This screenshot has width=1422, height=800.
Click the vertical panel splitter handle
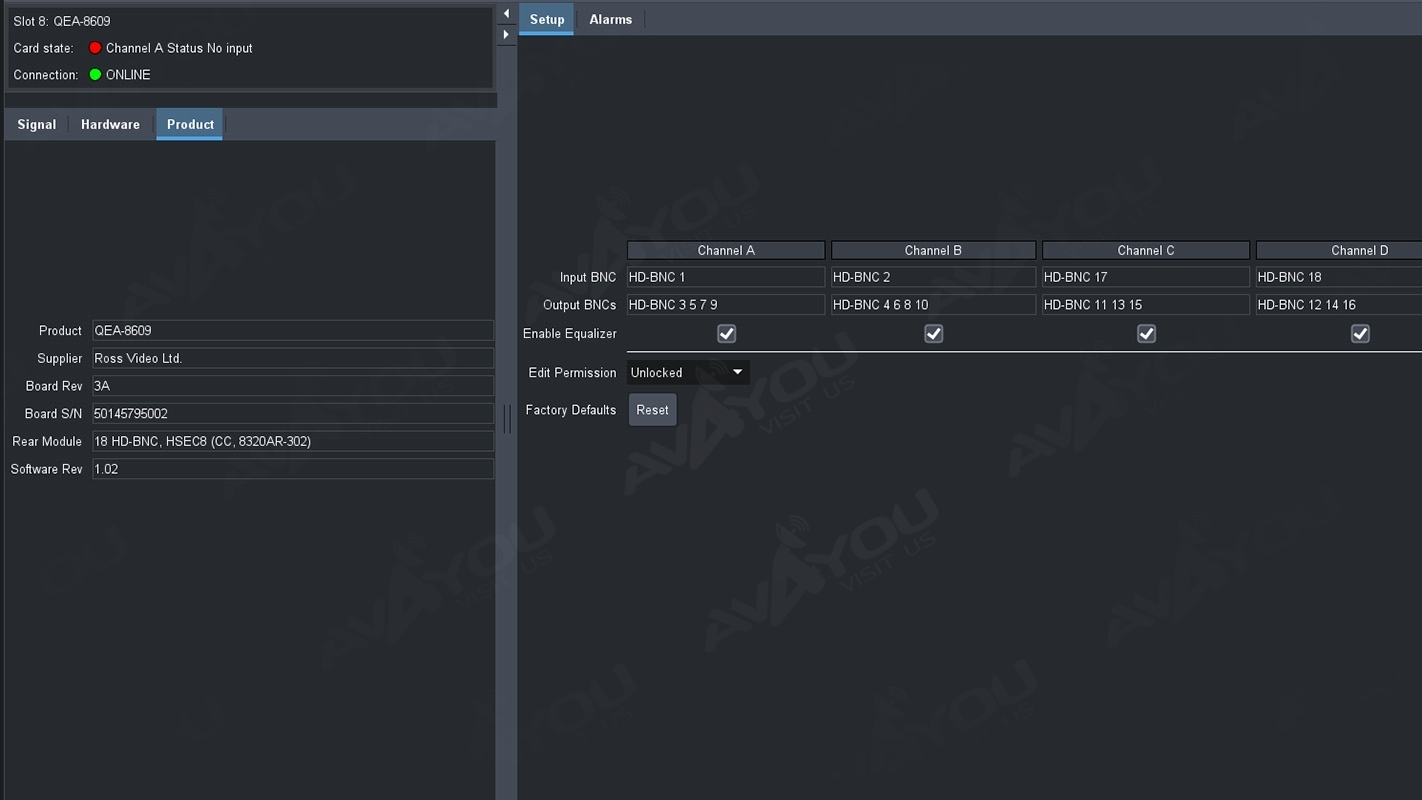(507, 419)
